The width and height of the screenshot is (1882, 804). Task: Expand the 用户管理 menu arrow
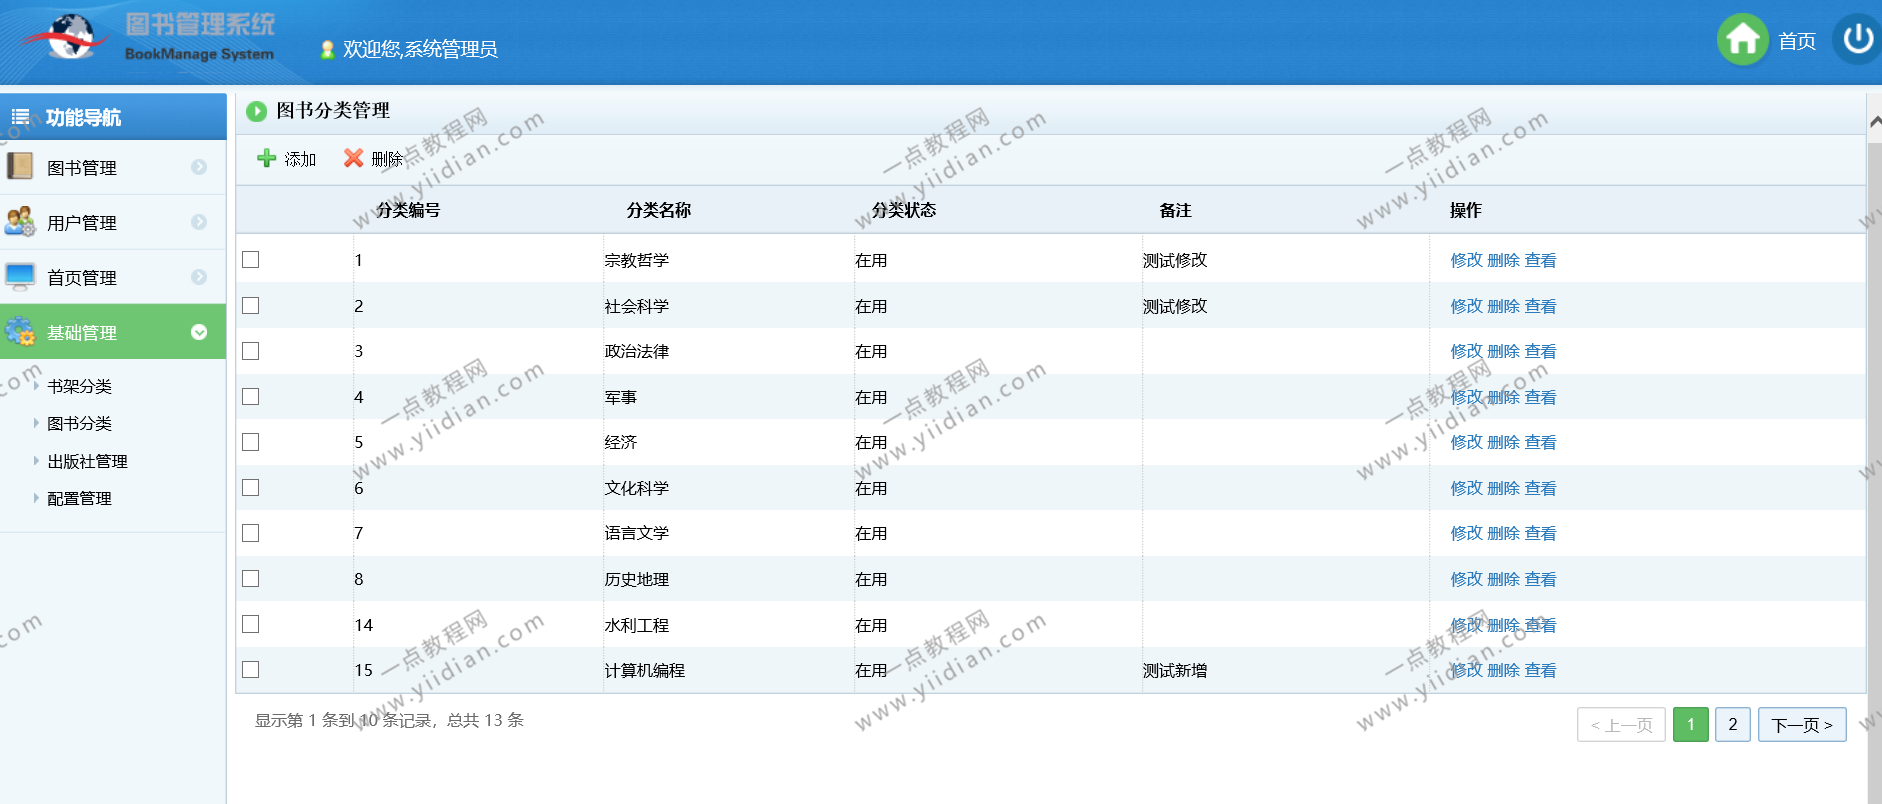click(199, 222)
